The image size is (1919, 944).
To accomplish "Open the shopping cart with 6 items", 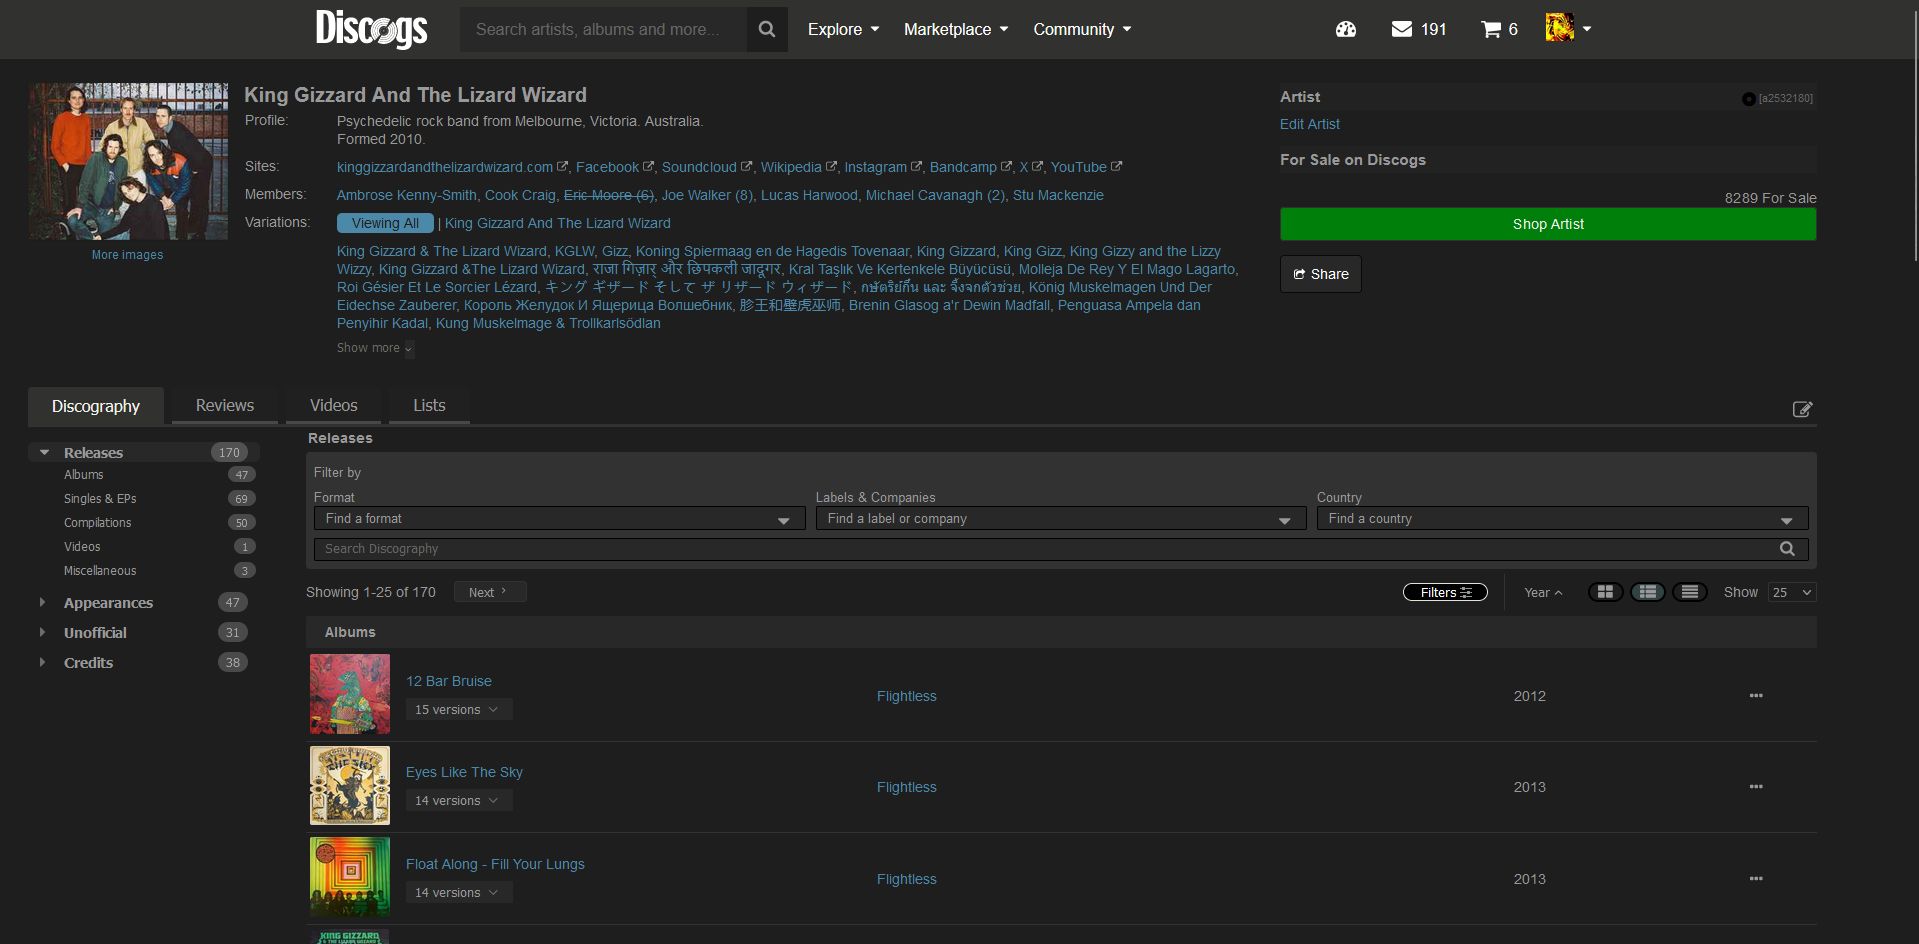I will [x=1499, y=29].
